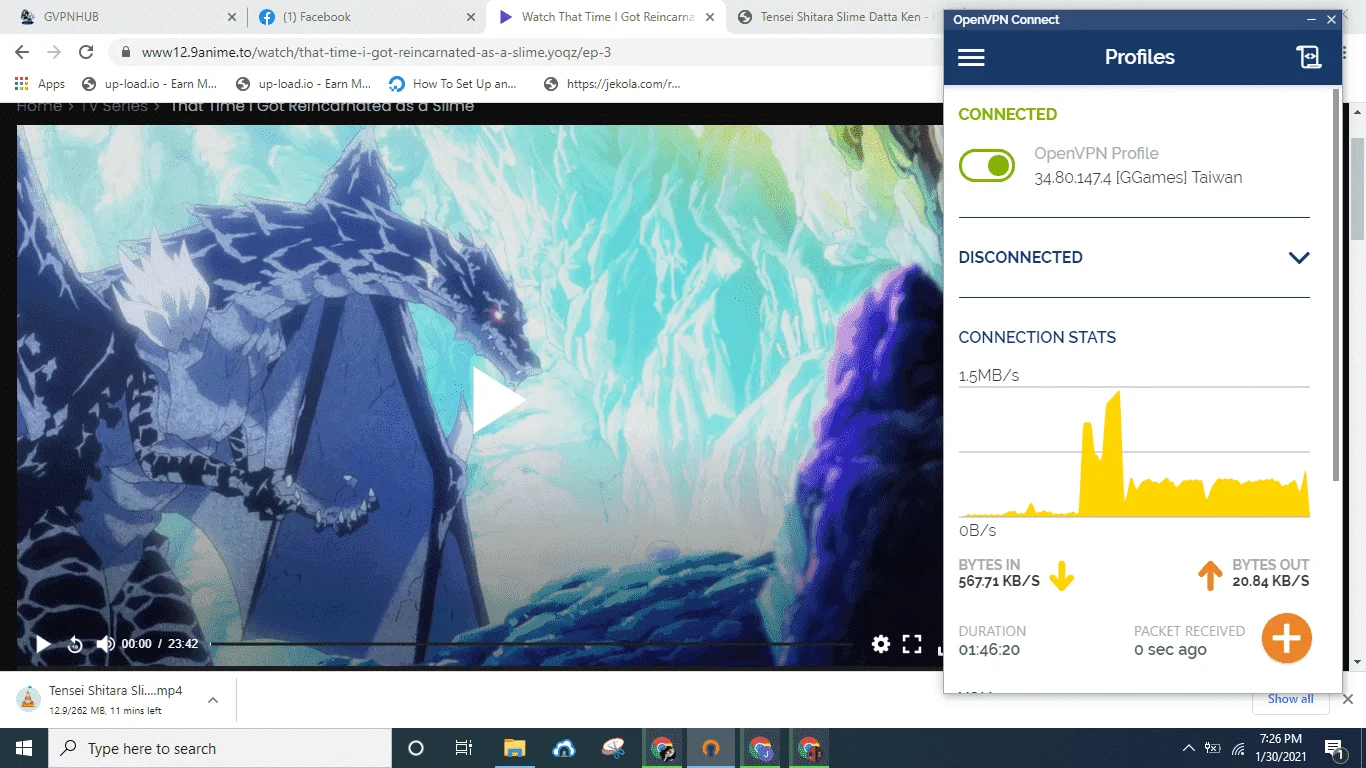This screenshot has height=768, width=1366.
Task: Play the video using the center play button
Action: 498,398
